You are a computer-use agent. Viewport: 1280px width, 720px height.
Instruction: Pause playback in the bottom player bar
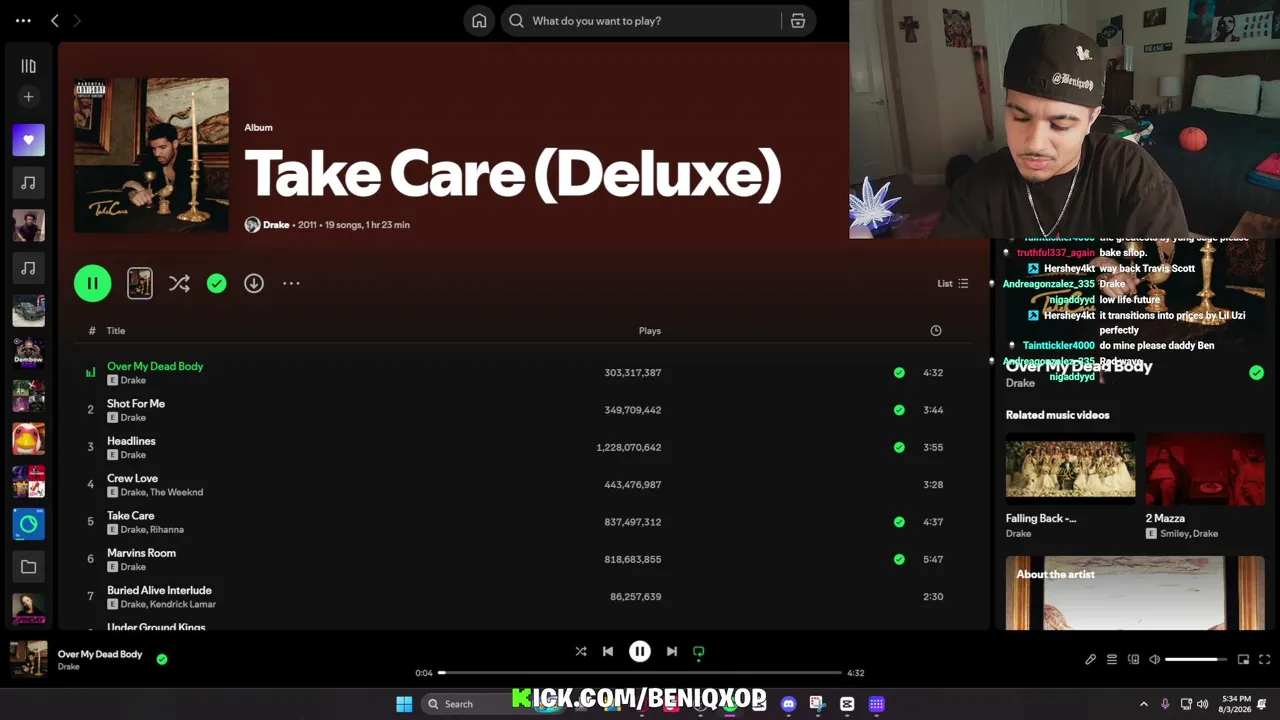[x=640, y=651]
